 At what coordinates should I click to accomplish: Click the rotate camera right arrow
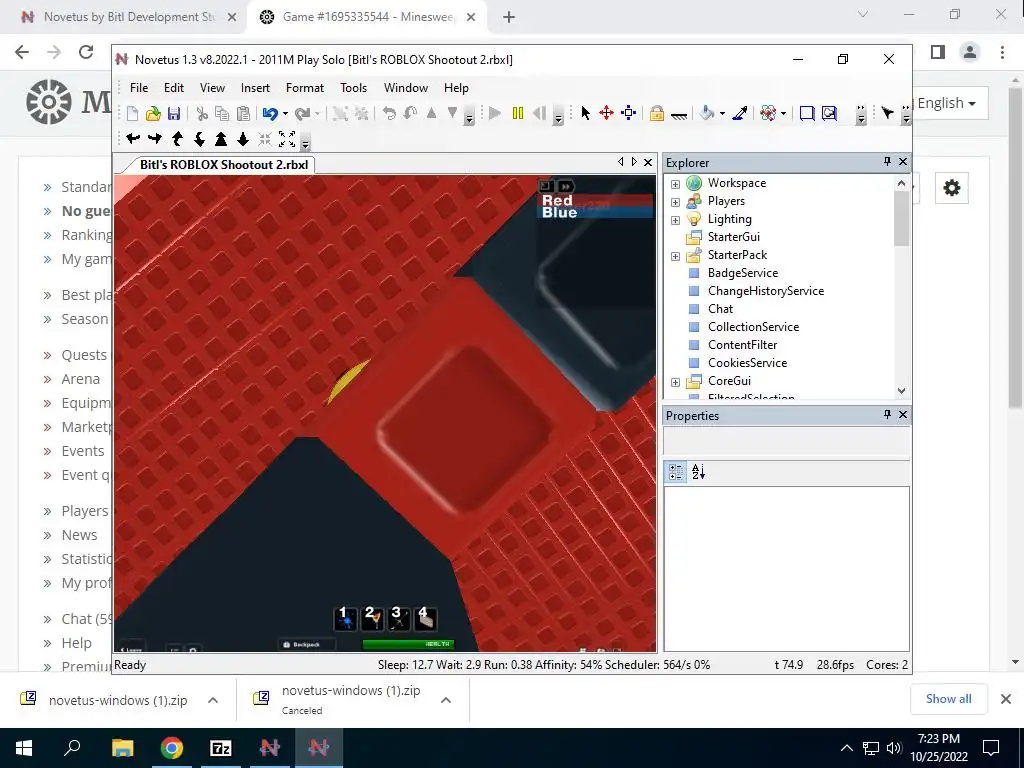pyautogui.click(x=155, y=138)
